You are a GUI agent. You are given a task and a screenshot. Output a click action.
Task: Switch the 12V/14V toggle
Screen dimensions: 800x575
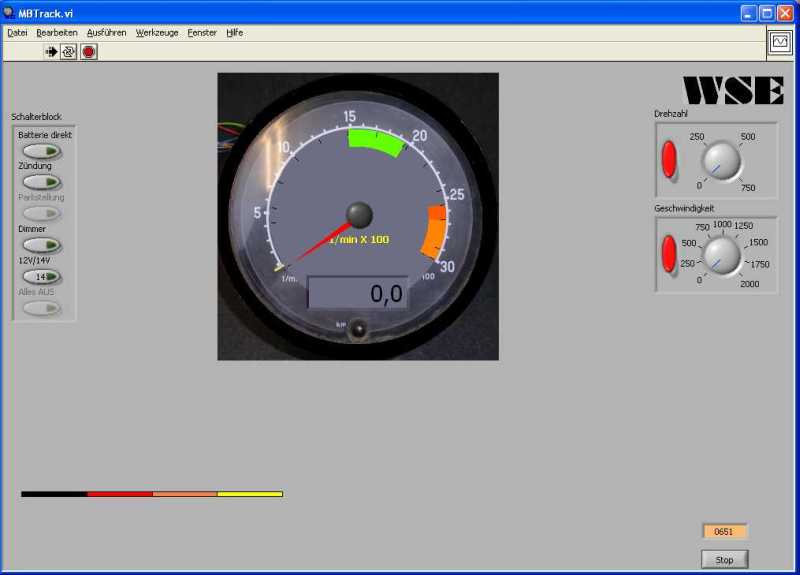[42, 276]
